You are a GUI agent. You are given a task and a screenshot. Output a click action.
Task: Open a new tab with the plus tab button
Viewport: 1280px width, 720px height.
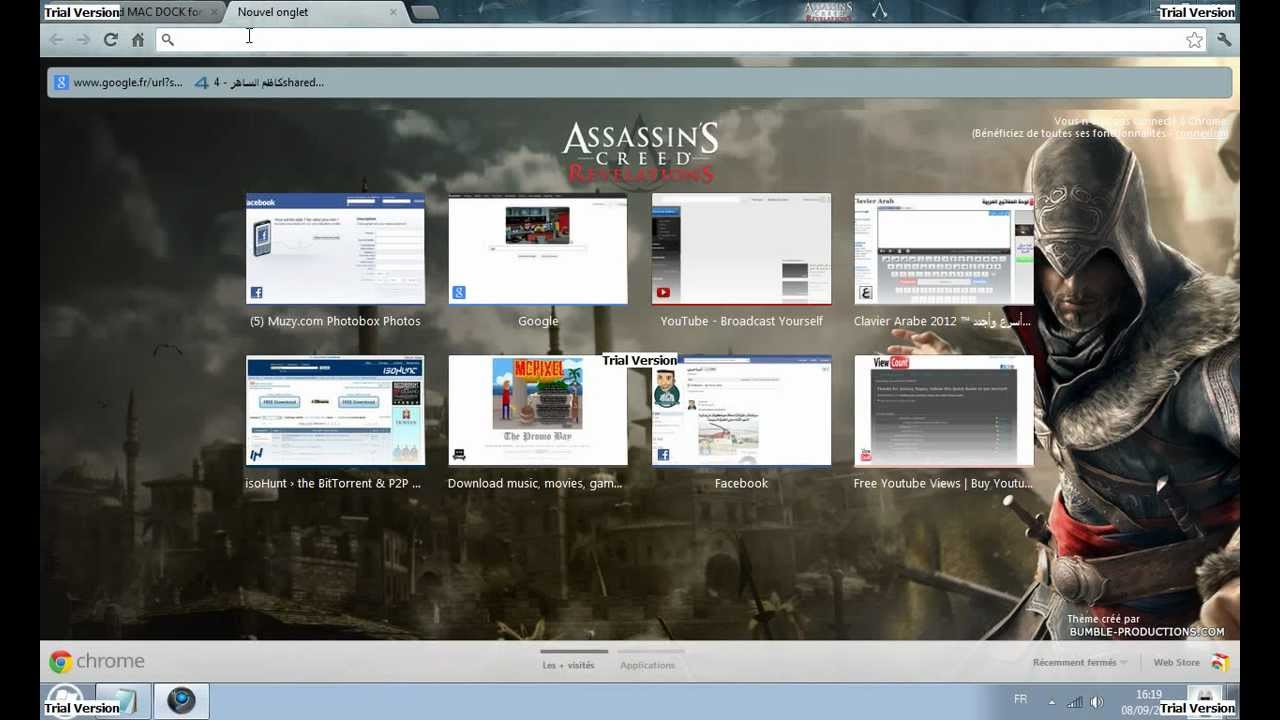point(424,13)
